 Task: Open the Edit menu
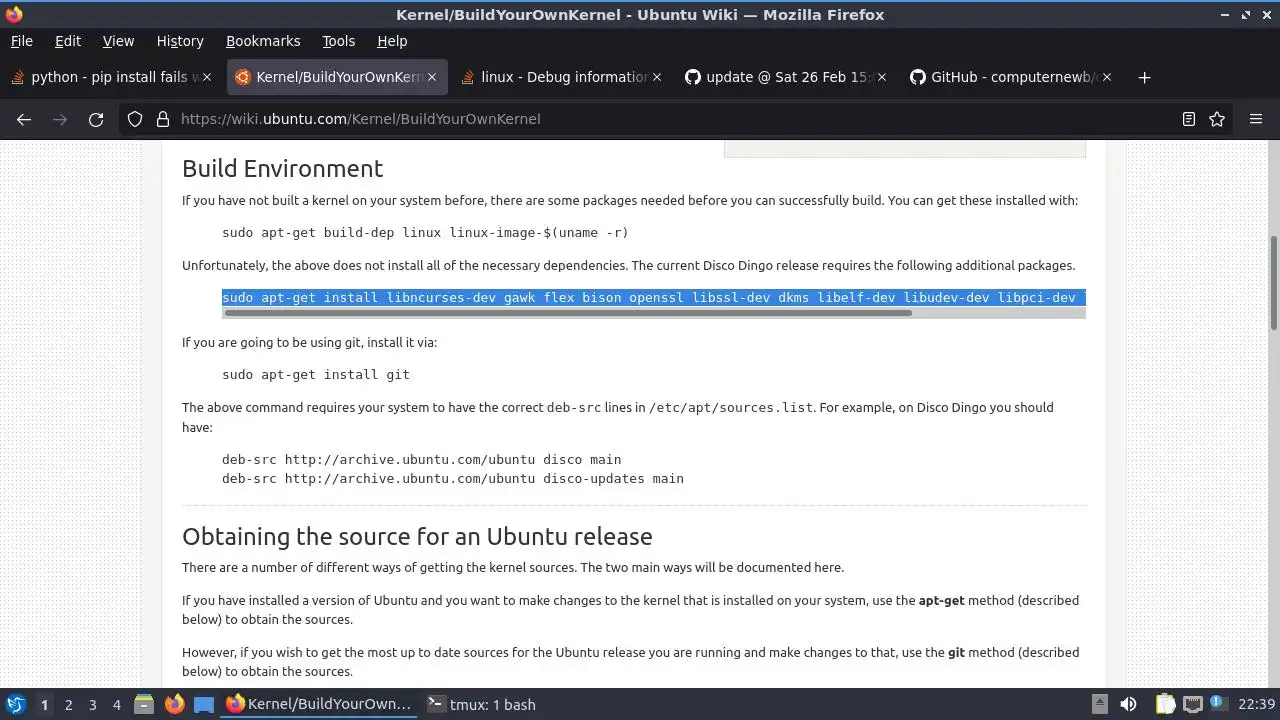click(67, 41)
